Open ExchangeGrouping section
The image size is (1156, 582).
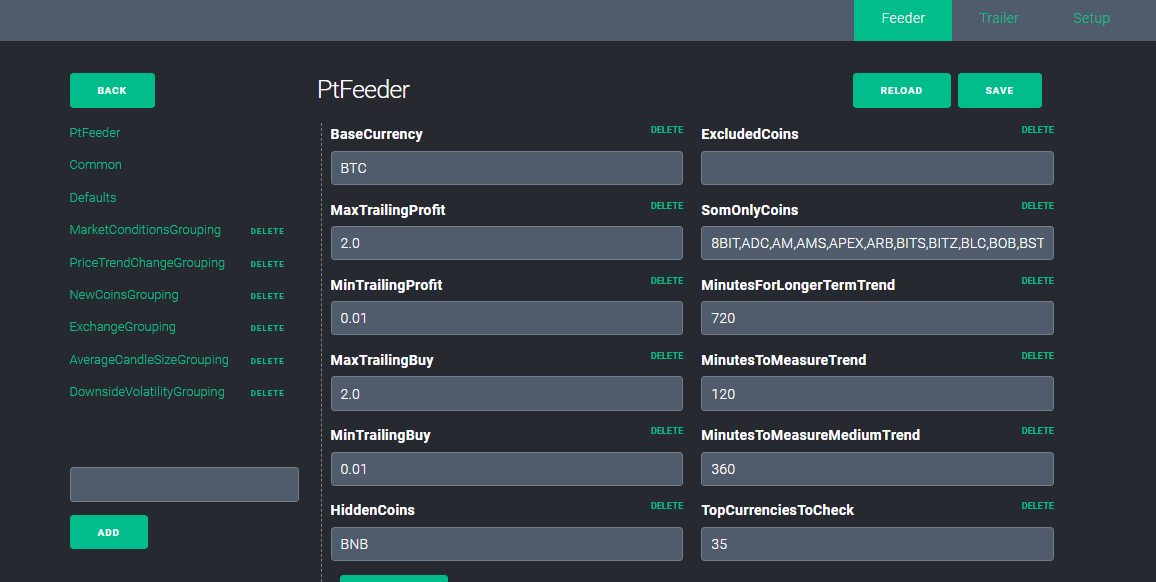pos(122,327)
